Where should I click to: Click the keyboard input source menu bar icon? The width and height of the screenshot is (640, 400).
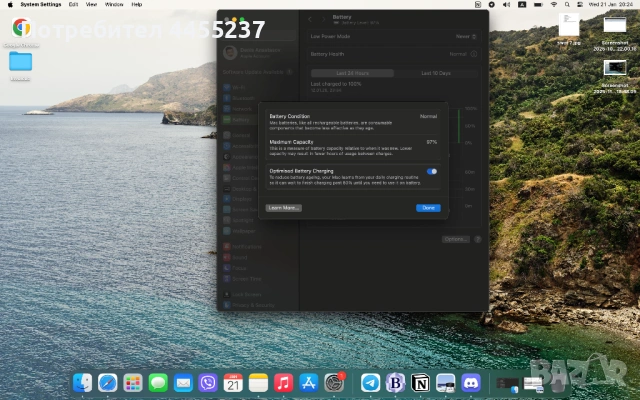(522, 4)
